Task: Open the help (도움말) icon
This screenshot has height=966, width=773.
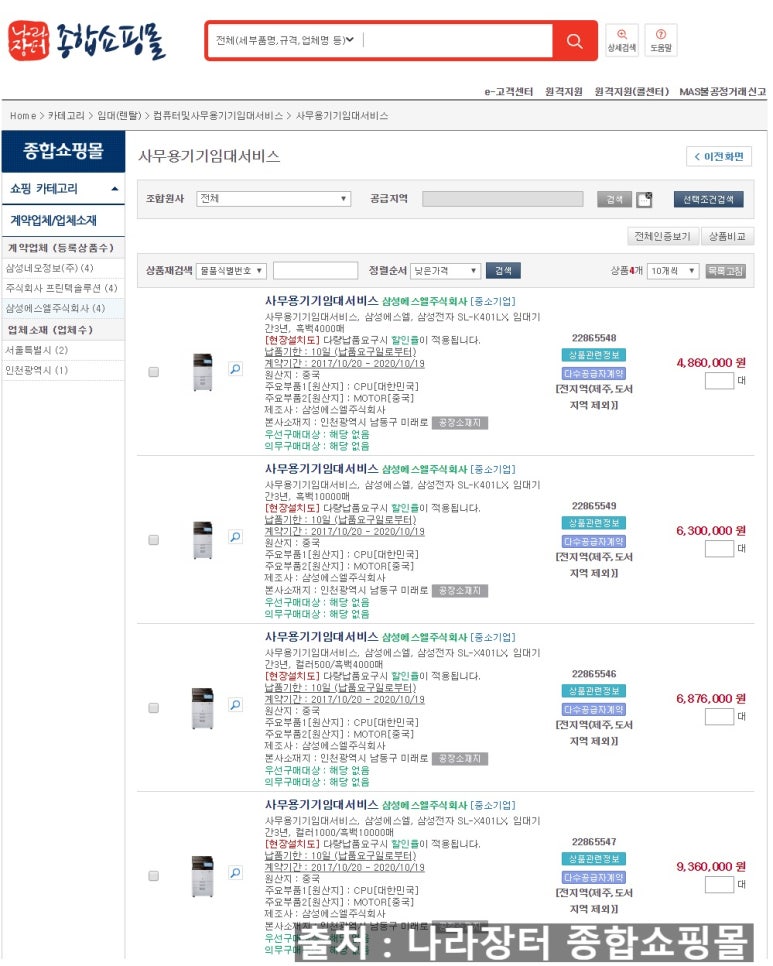Action: point(660,41)
